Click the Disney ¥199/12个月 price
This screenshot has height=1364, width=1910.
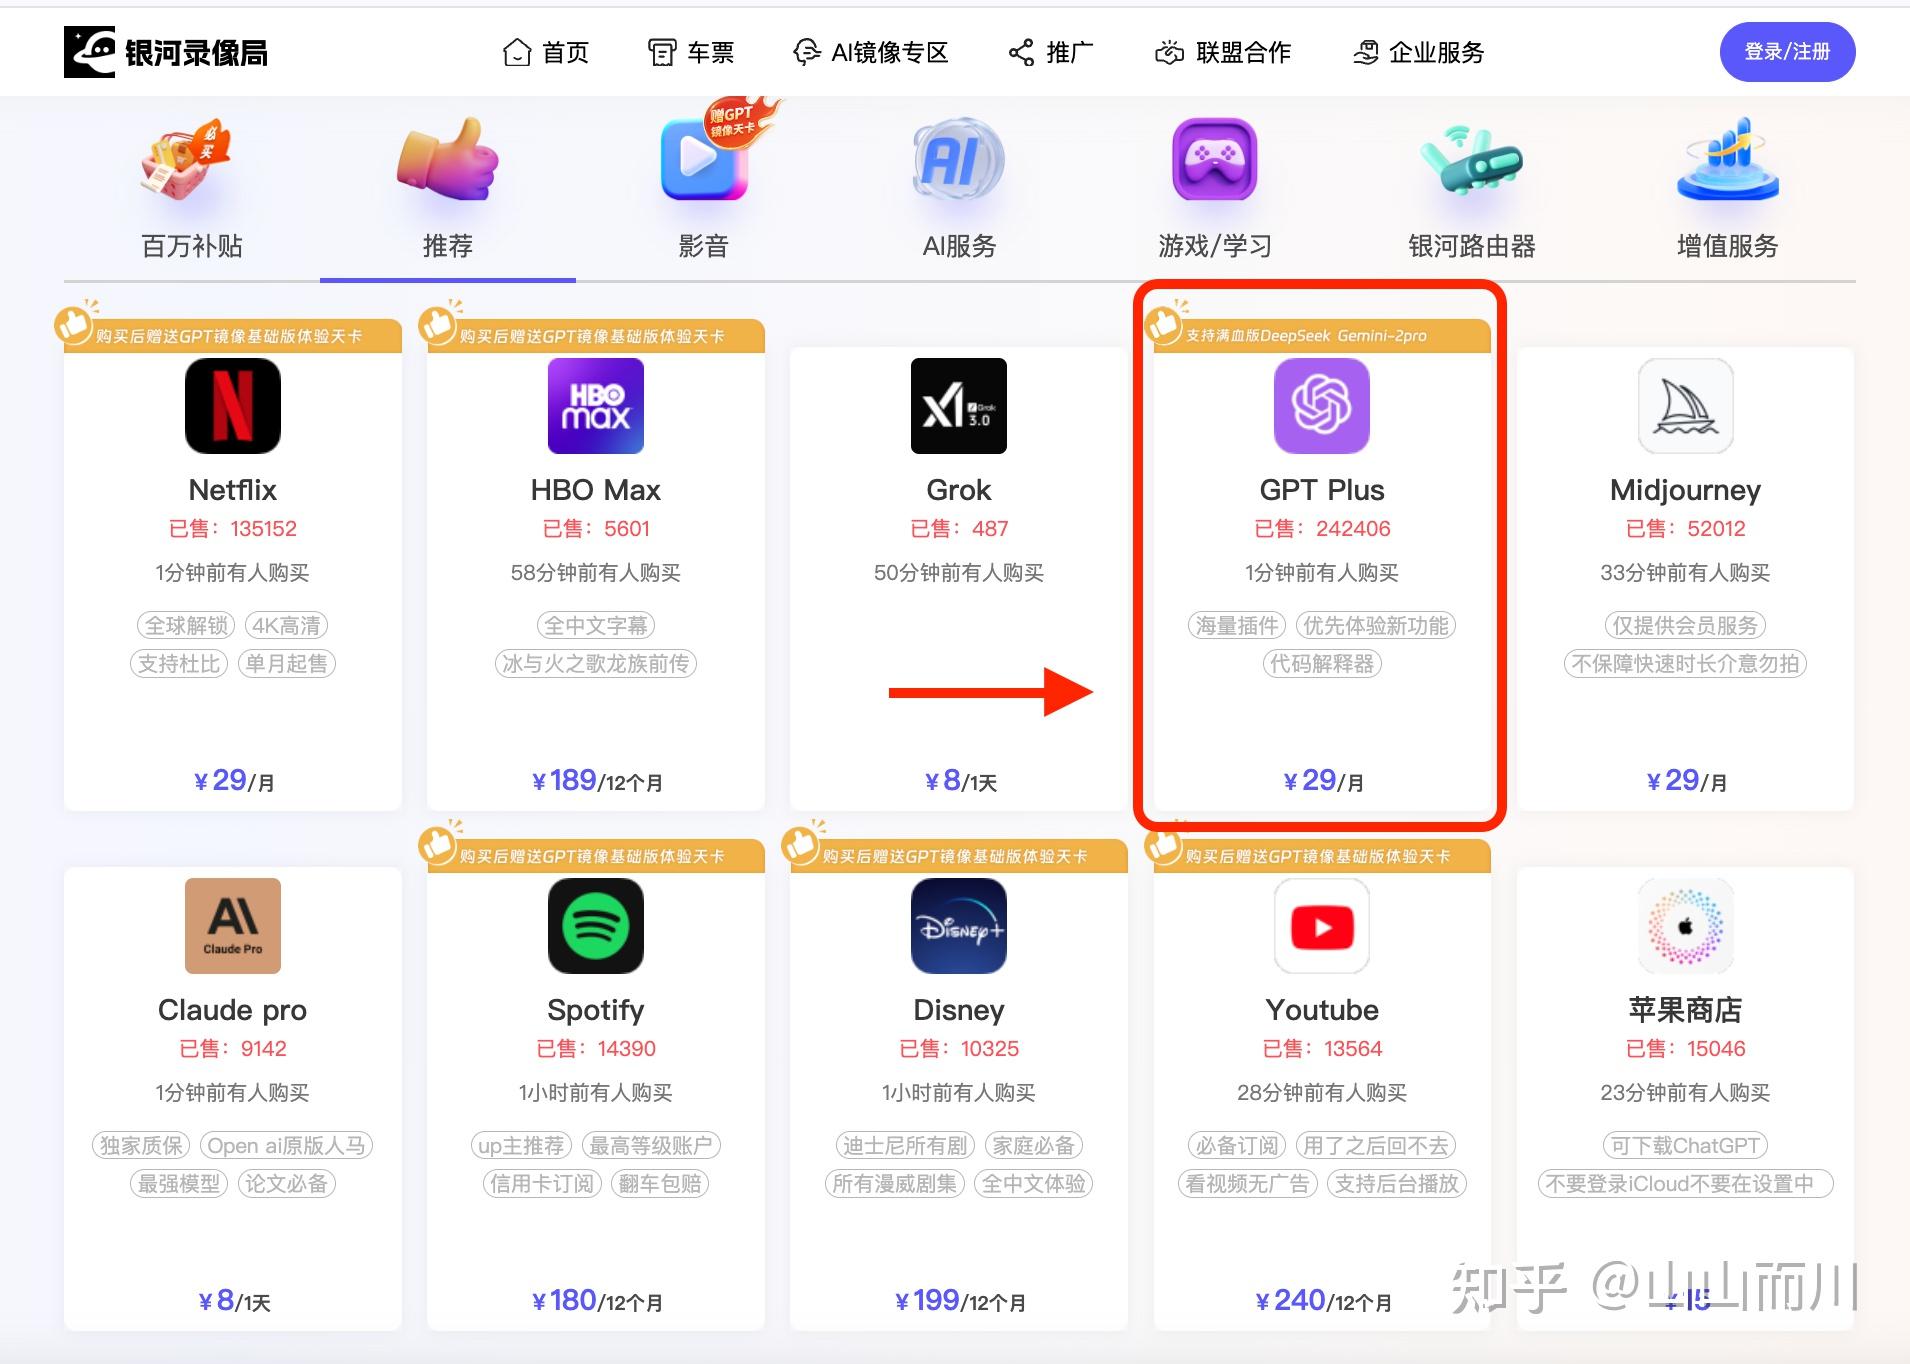(959, 1300)
